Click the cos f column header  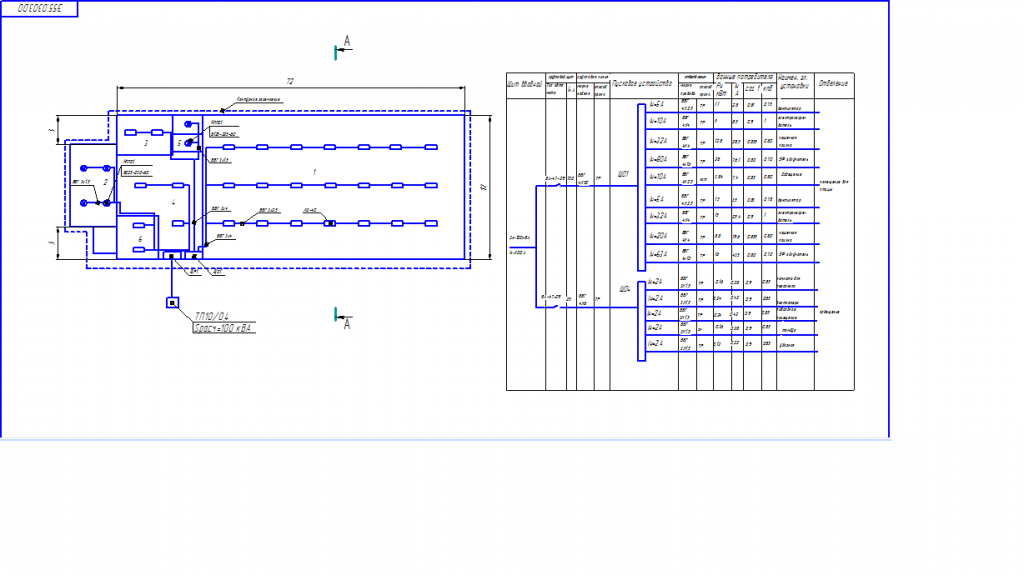pyautogui.click(x=753, y=88)
